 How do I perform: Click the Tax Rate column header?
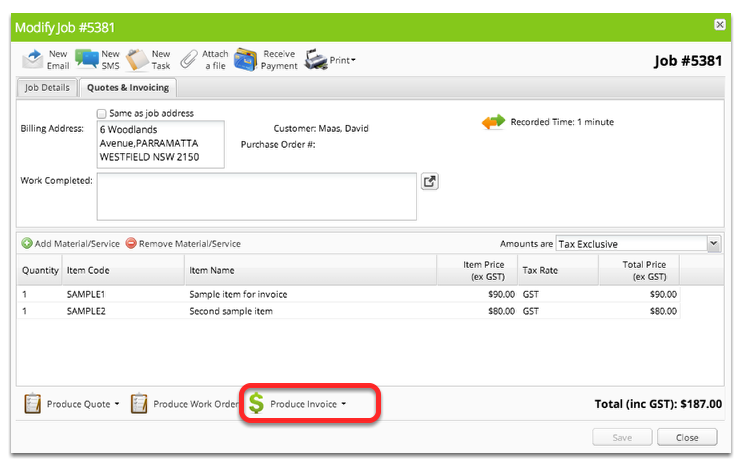point(558,270)
